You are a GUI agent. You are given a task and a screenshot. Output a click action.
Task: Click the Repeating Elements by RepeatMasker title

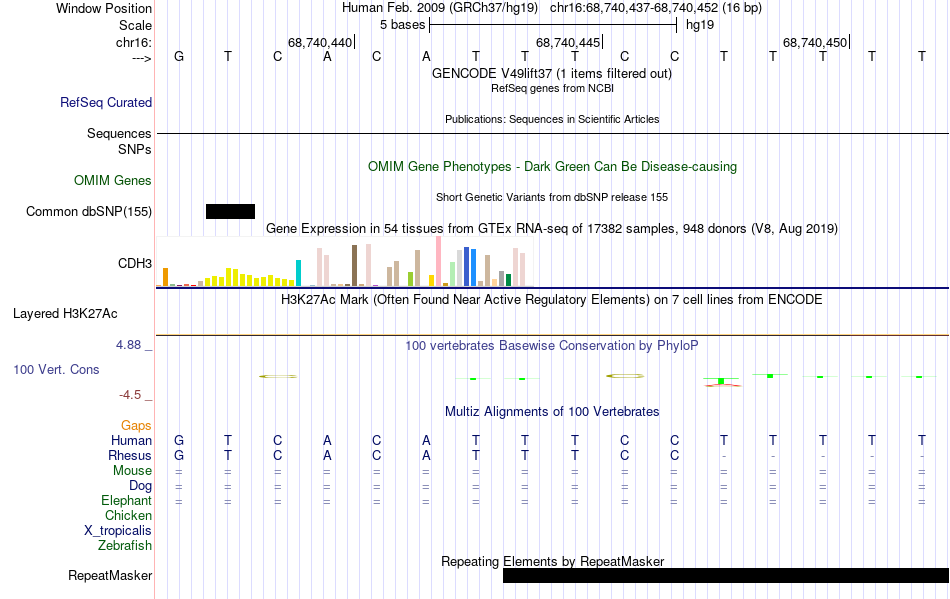553,561
